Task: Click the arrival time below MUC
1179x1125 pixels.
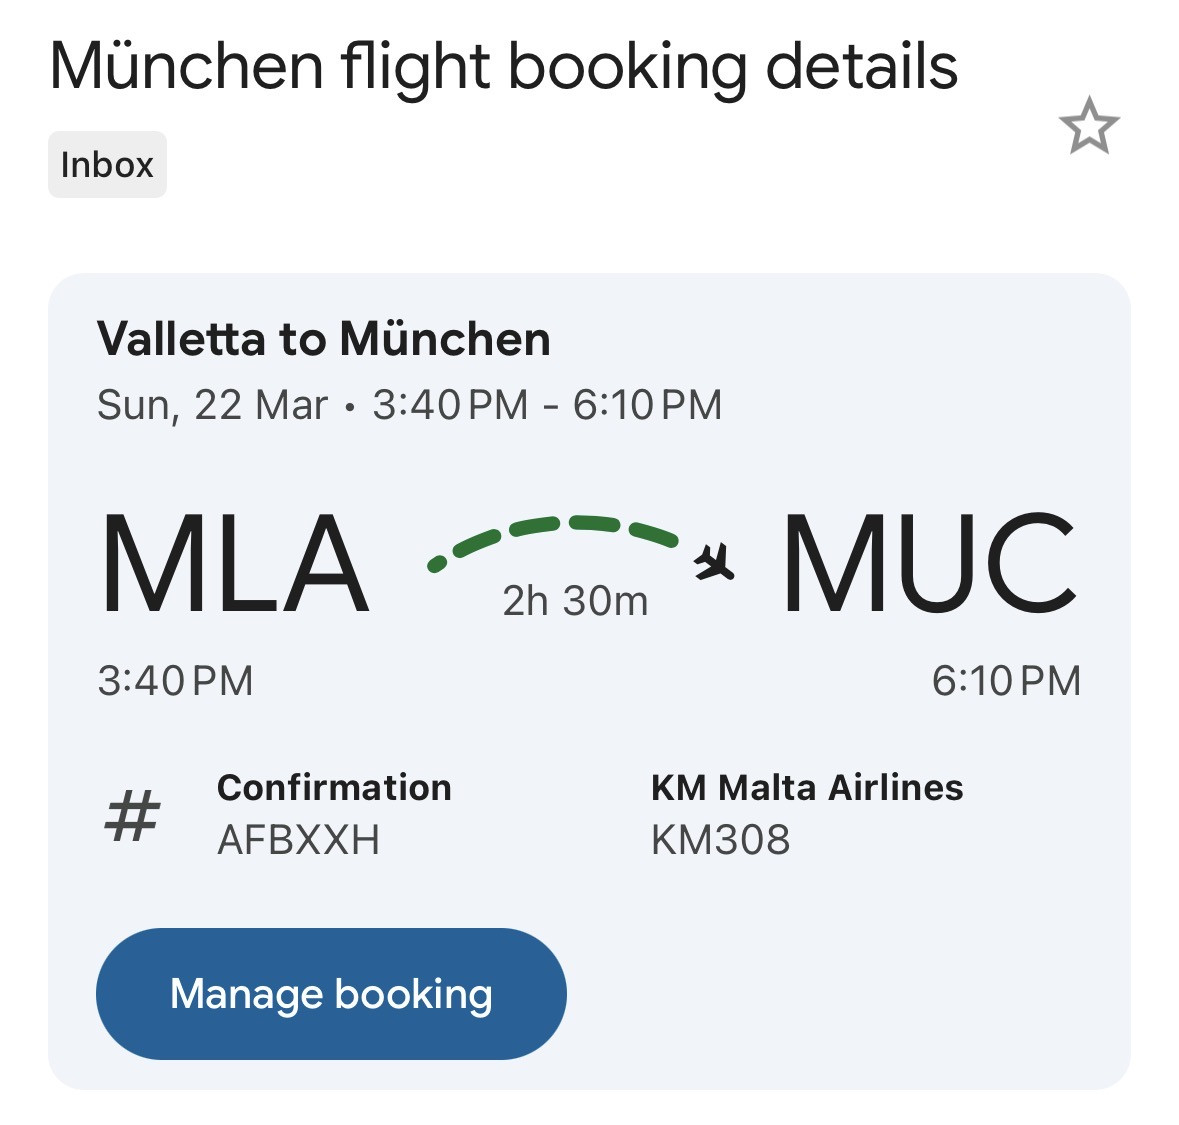Action: point(1006,681)
